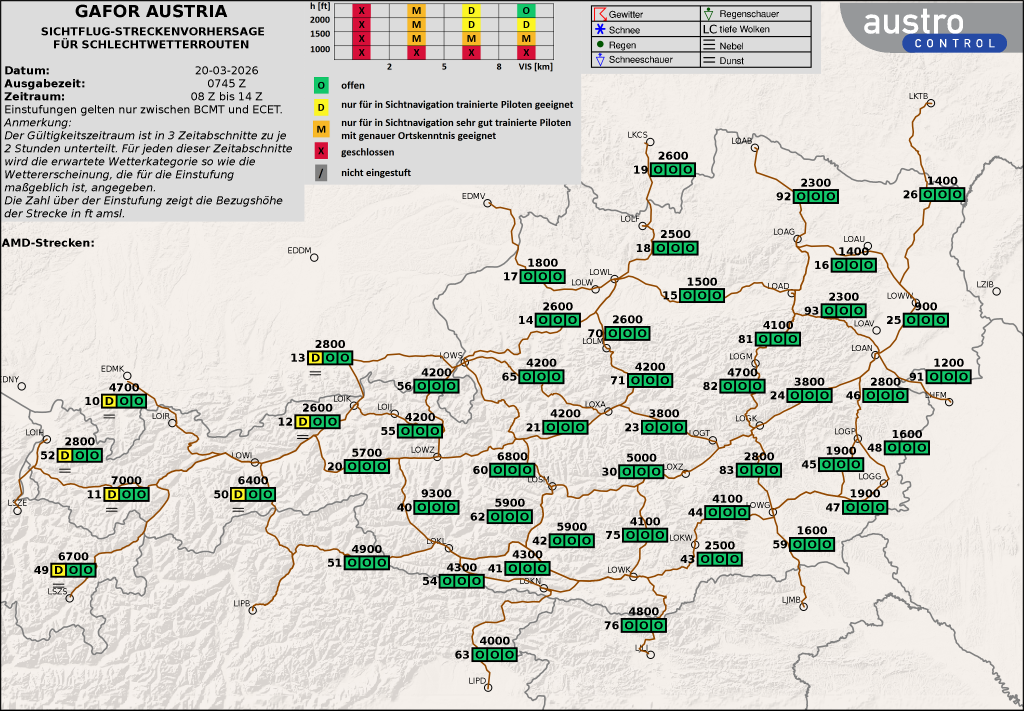The width and height of the screenshot is (1024, 711).
Task: Click the Nebel fog lines legend symbol
Action: click(x=708, y=46)
